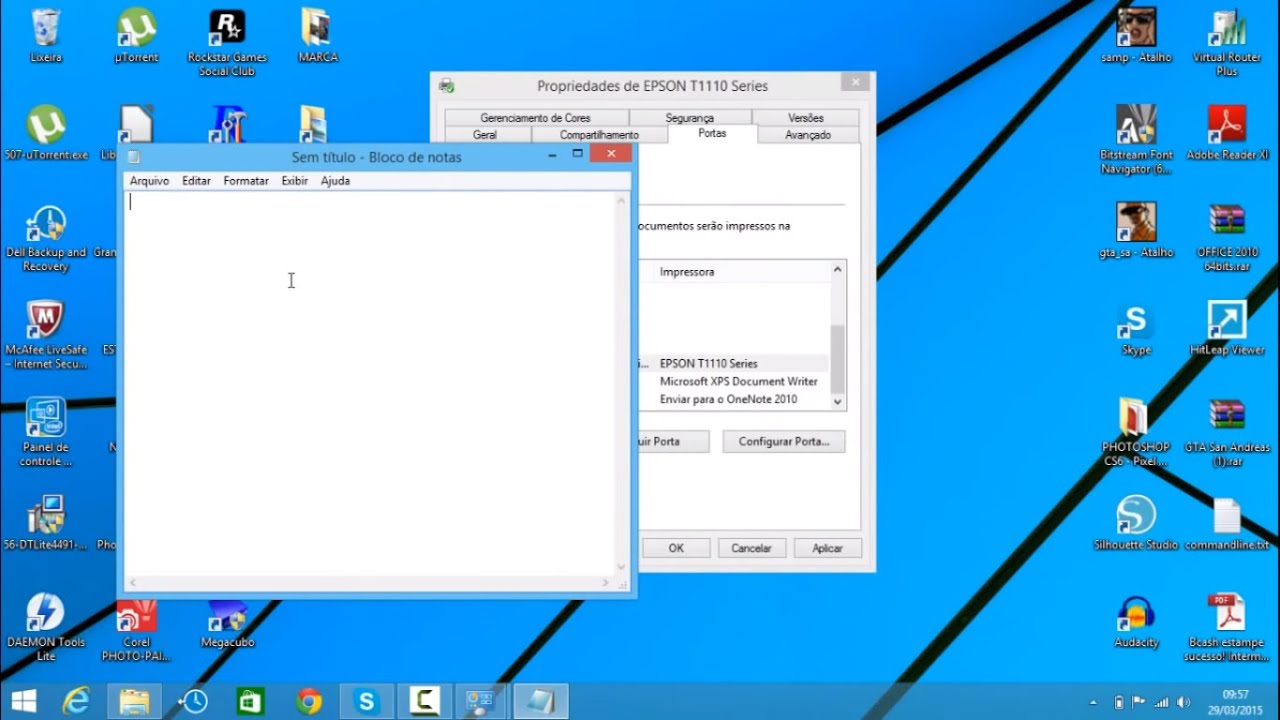Switch to the Segurança tab
Screen dimensions: 1280x720
(x=690, y=118)
